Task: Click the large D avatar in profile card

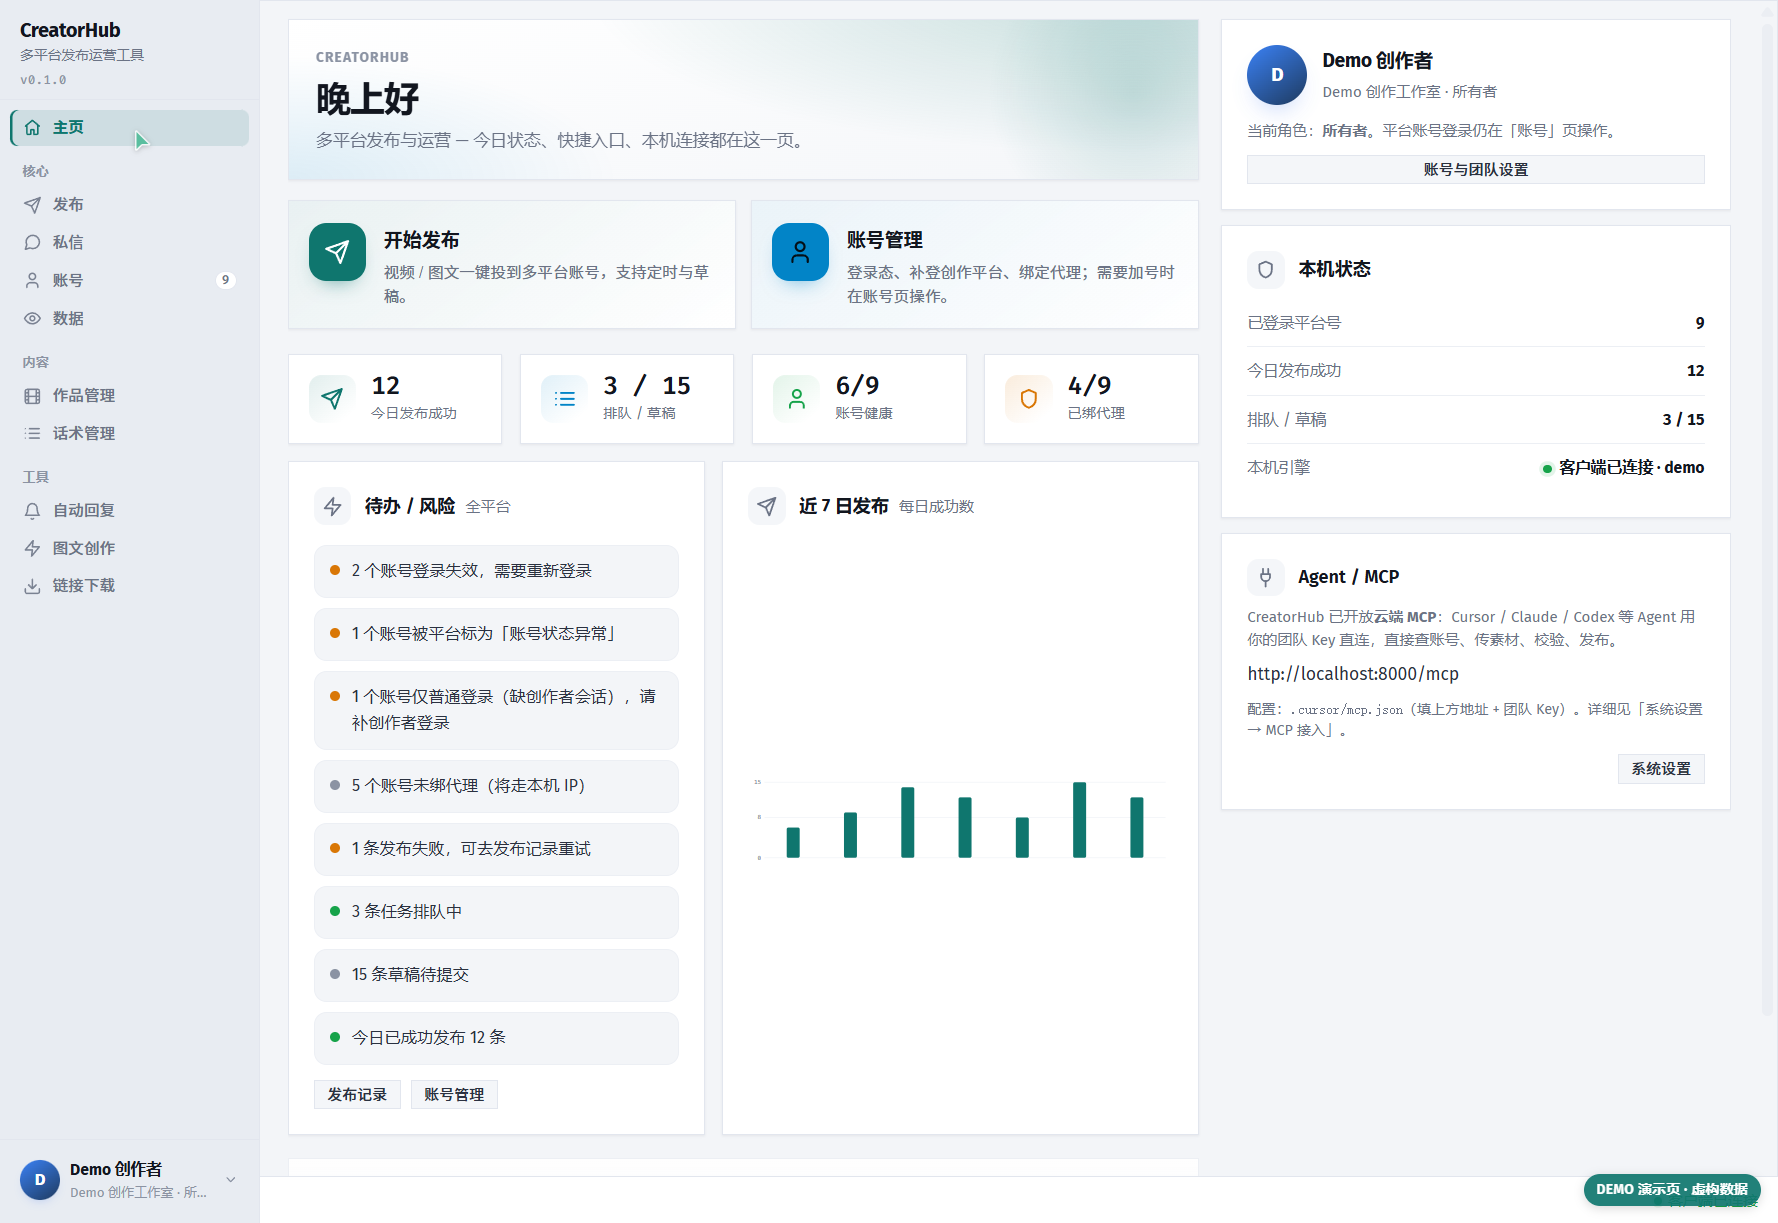Action: 1277,75
